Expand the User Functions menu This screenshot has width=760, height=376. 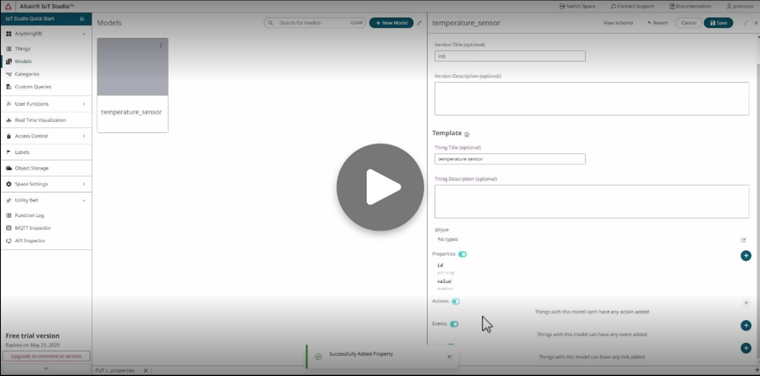click(x=46, y=104)
